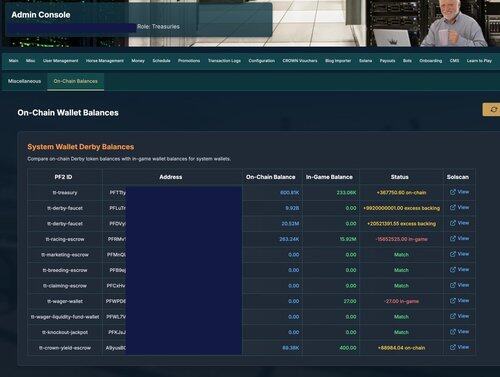Screen dimensions: 500x377
Task: Navigate to Learn to Play
Action: (479, 61)
